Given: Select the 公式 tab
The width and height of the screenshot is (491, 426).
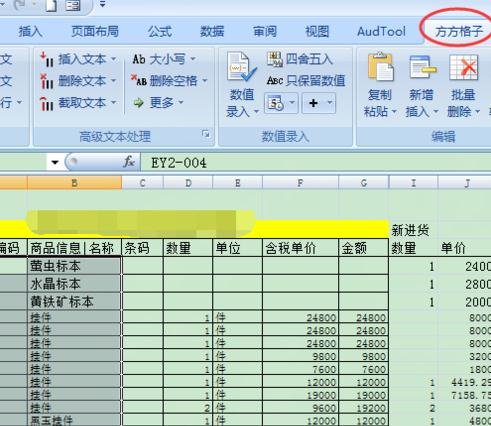Looking at the screenshot, I should (160, 32).
